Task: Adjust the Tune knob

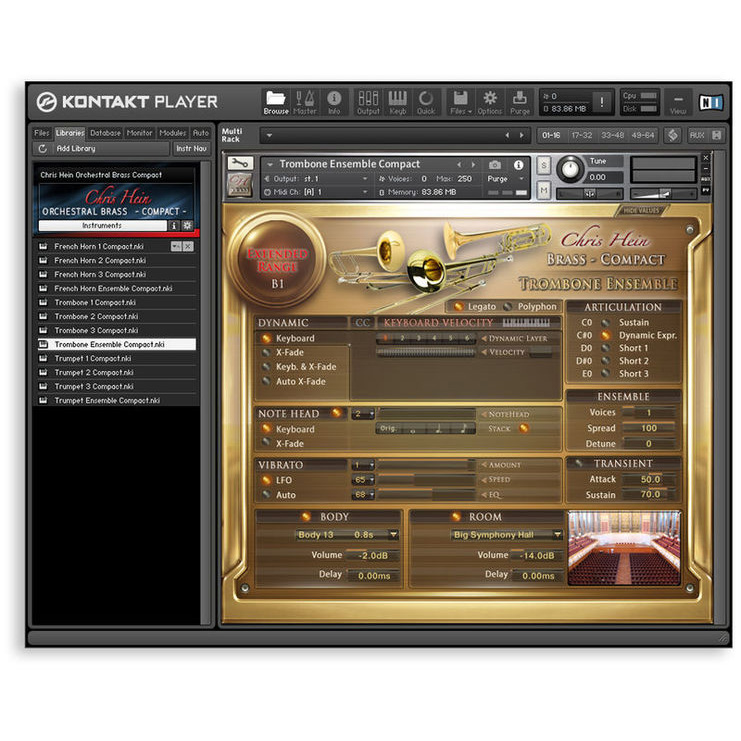Action: [570, 169]
